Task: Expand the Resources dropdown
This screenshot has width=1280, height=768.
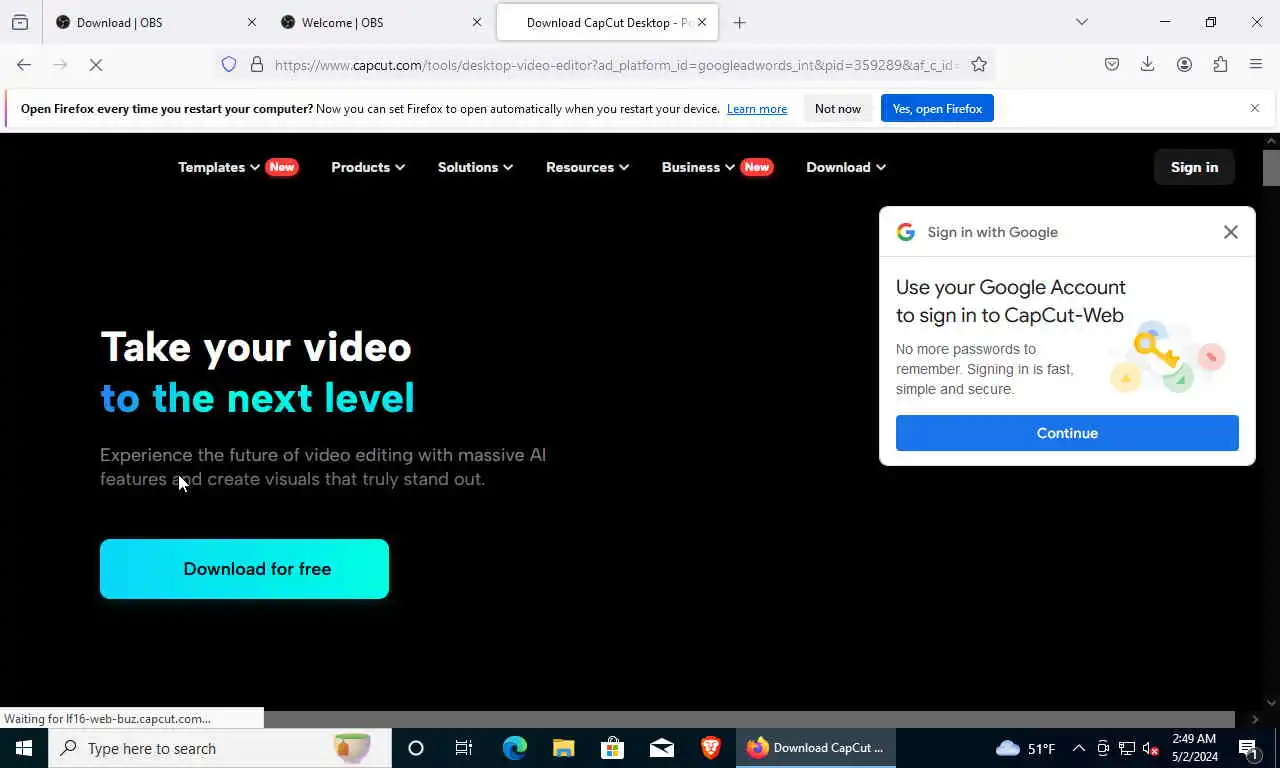Action: (x=587, y=167)
